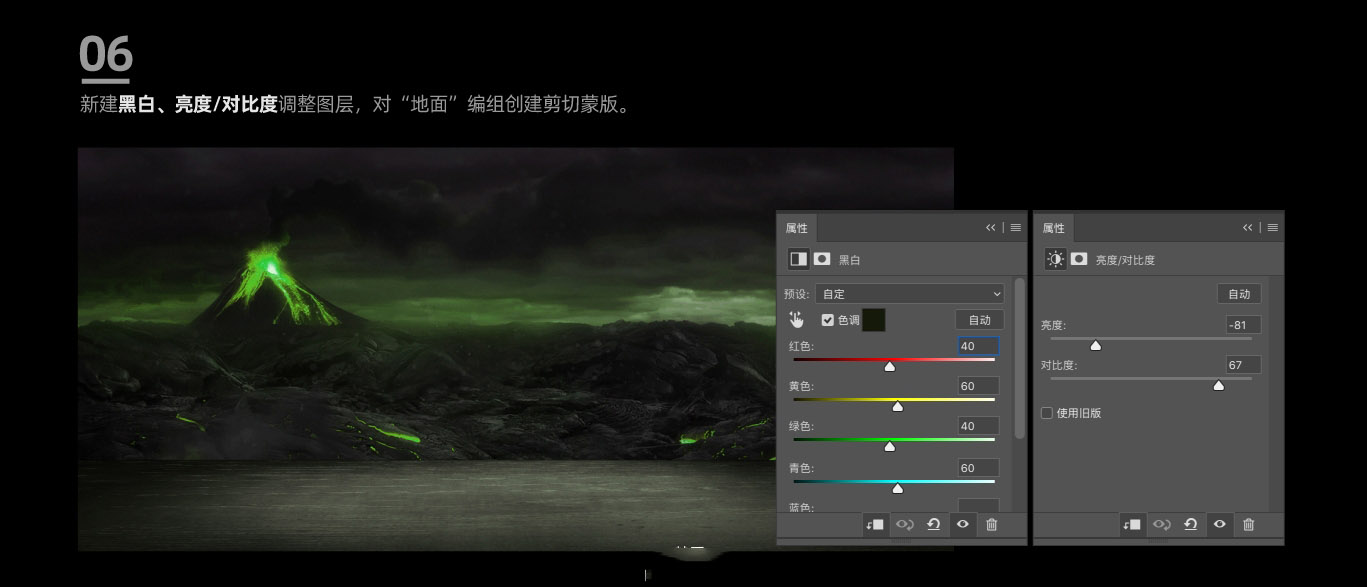Collapse the 黑白 properties panel with double arrows
1367x587 pixels.
pyautogui.click(x=991, y=228)
